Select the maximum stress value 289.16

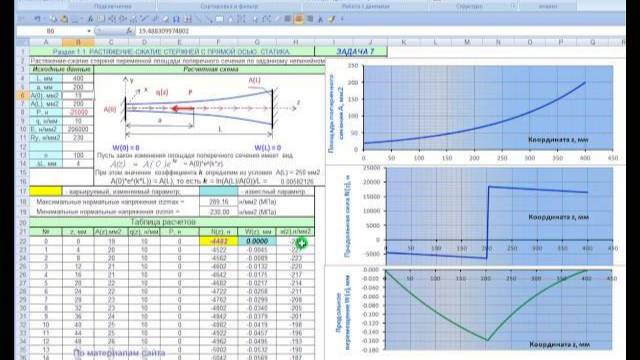[218, 202]
